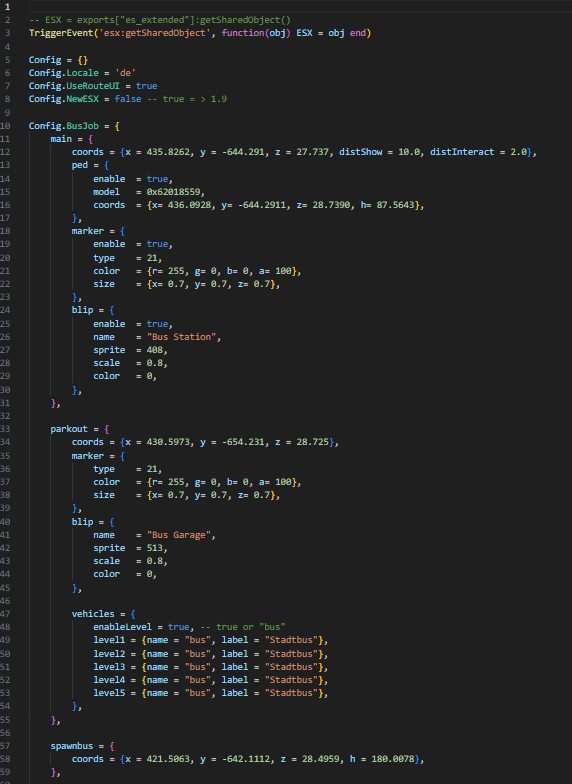Click the level2 vehicle entry key
This screenshot has width=572, height=784.
[x=109, y=654]
